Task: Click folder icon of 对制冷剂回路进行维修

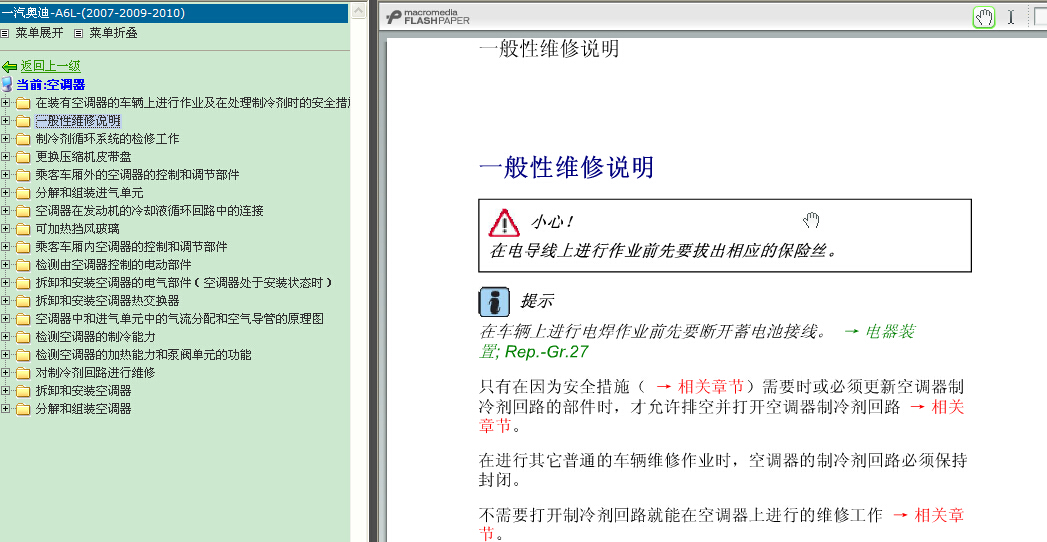Action: (x=23, y=372)
